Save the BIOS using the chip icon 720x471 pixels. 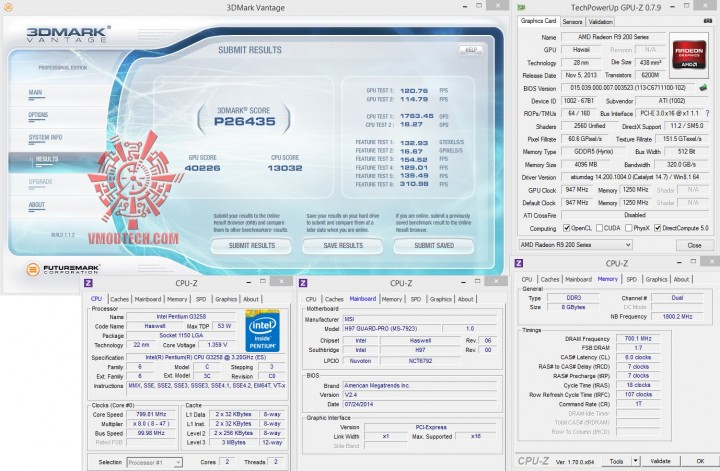coord(703,88)
